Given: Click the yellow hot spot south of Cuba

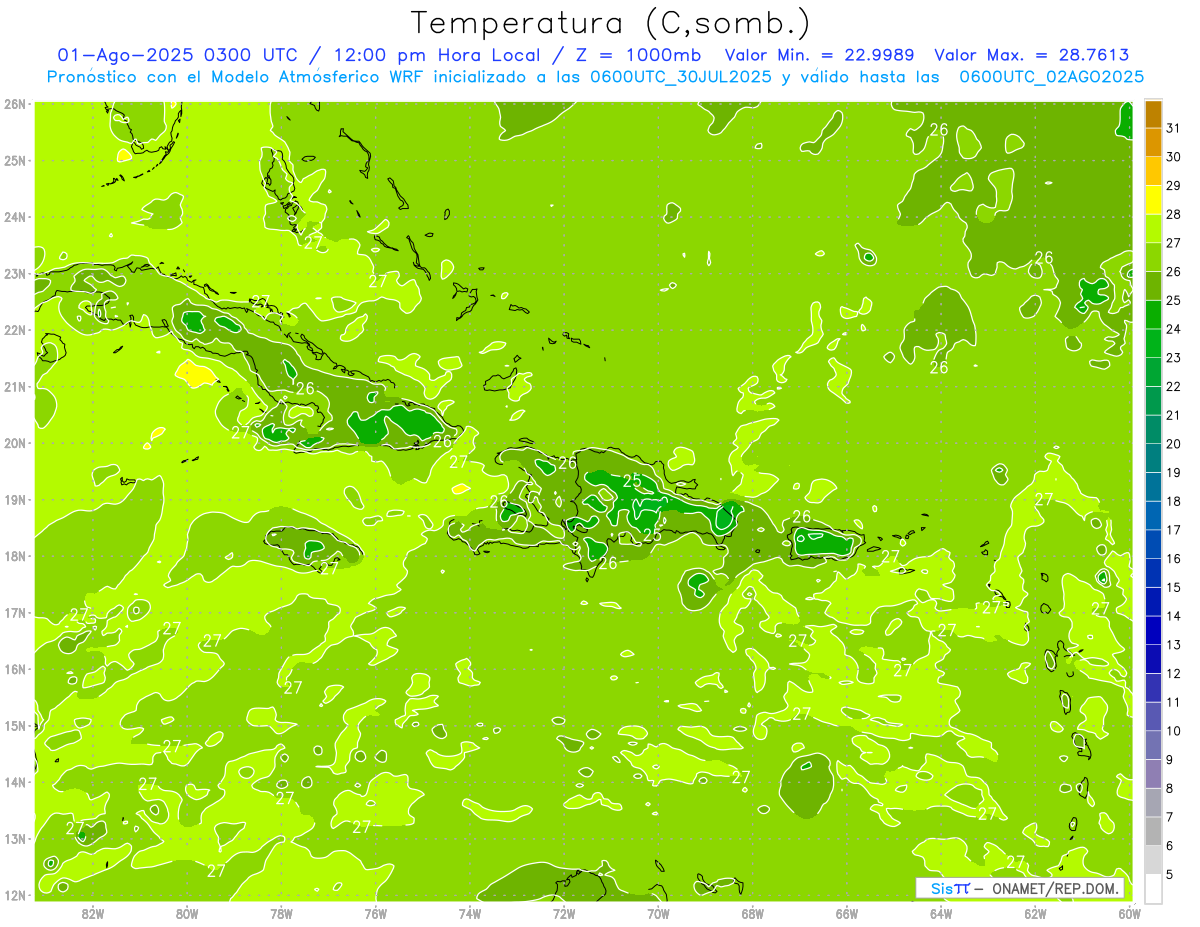Looking at the screenshot, I should [196, 374].
